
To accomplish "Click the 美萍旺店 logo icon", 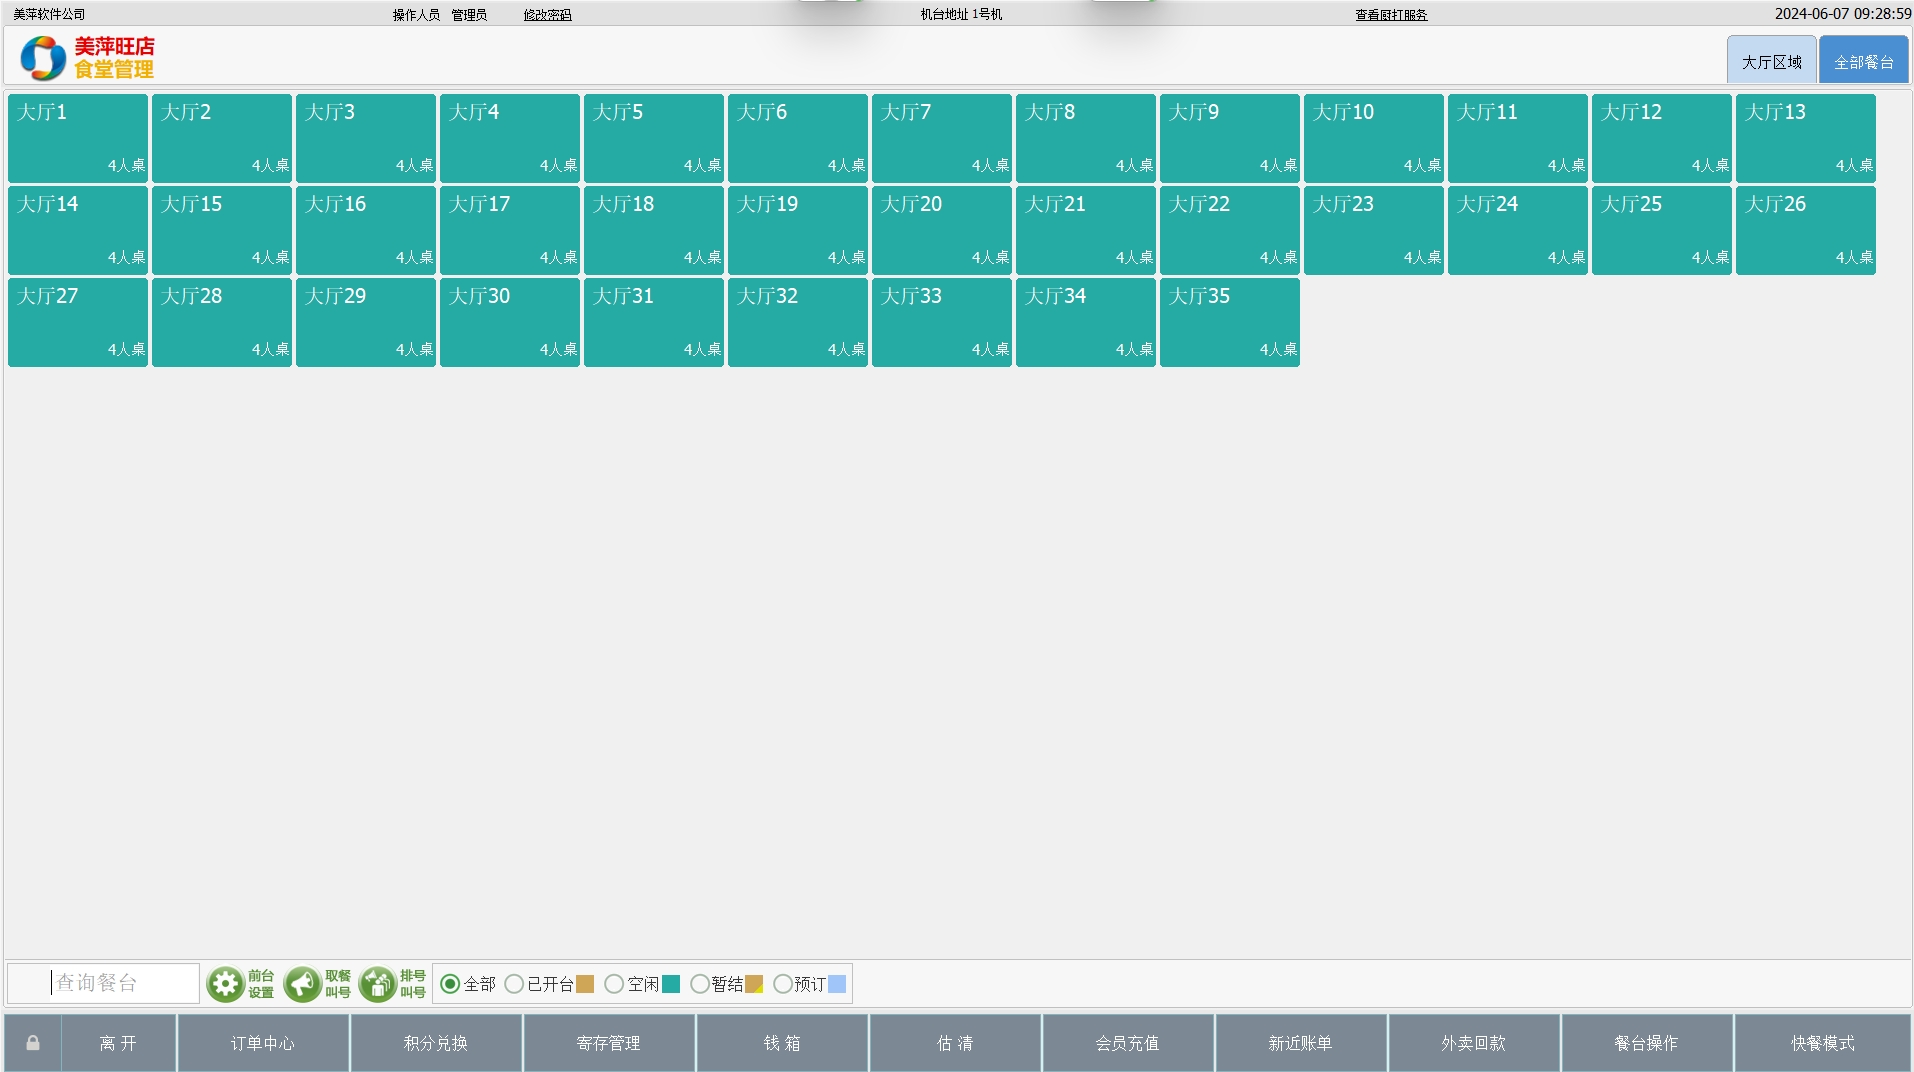I will click(43, 58).
